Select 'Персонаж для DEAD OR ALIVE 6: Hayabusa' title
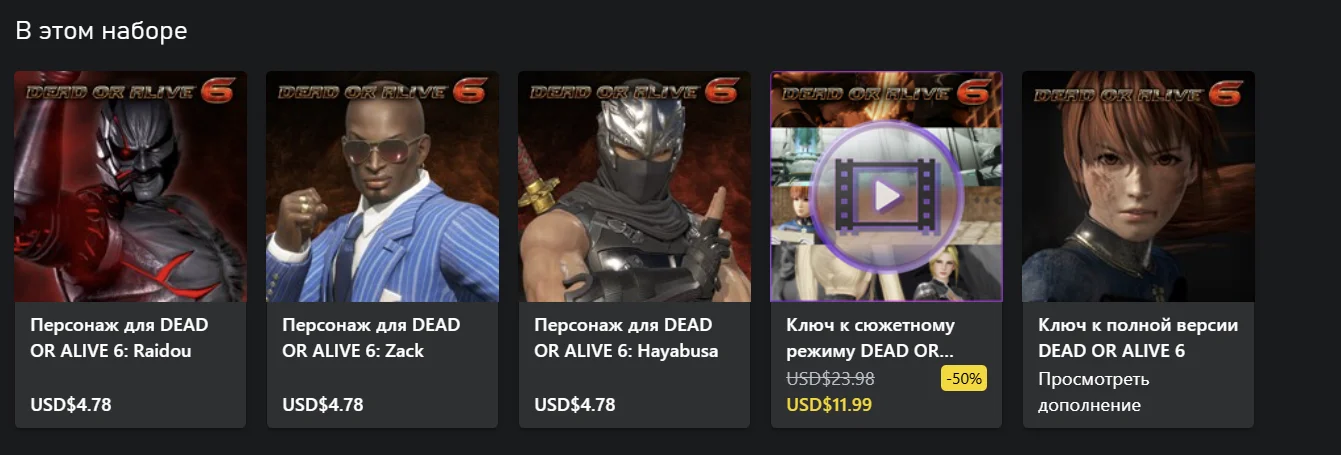This screenshot has width=1341, height=455. pos(626,338)
